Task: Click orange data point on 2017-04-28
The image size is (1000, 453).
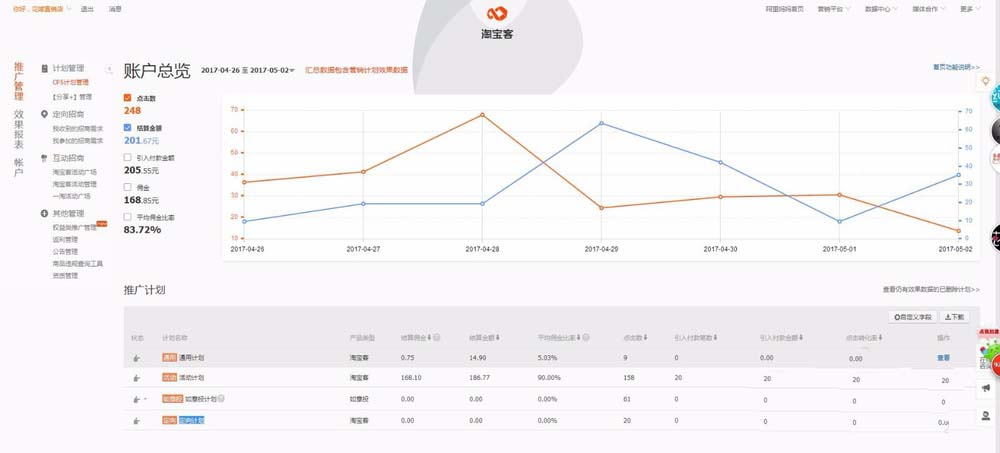Action: coord(482,115)
